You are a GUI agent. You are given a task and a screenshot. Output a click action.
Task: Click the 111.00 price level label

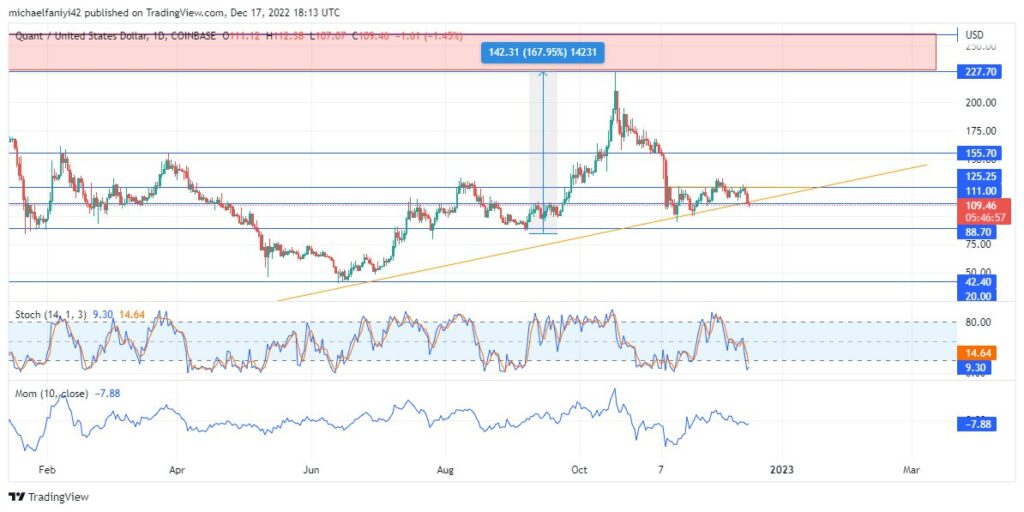pos(979,191)
